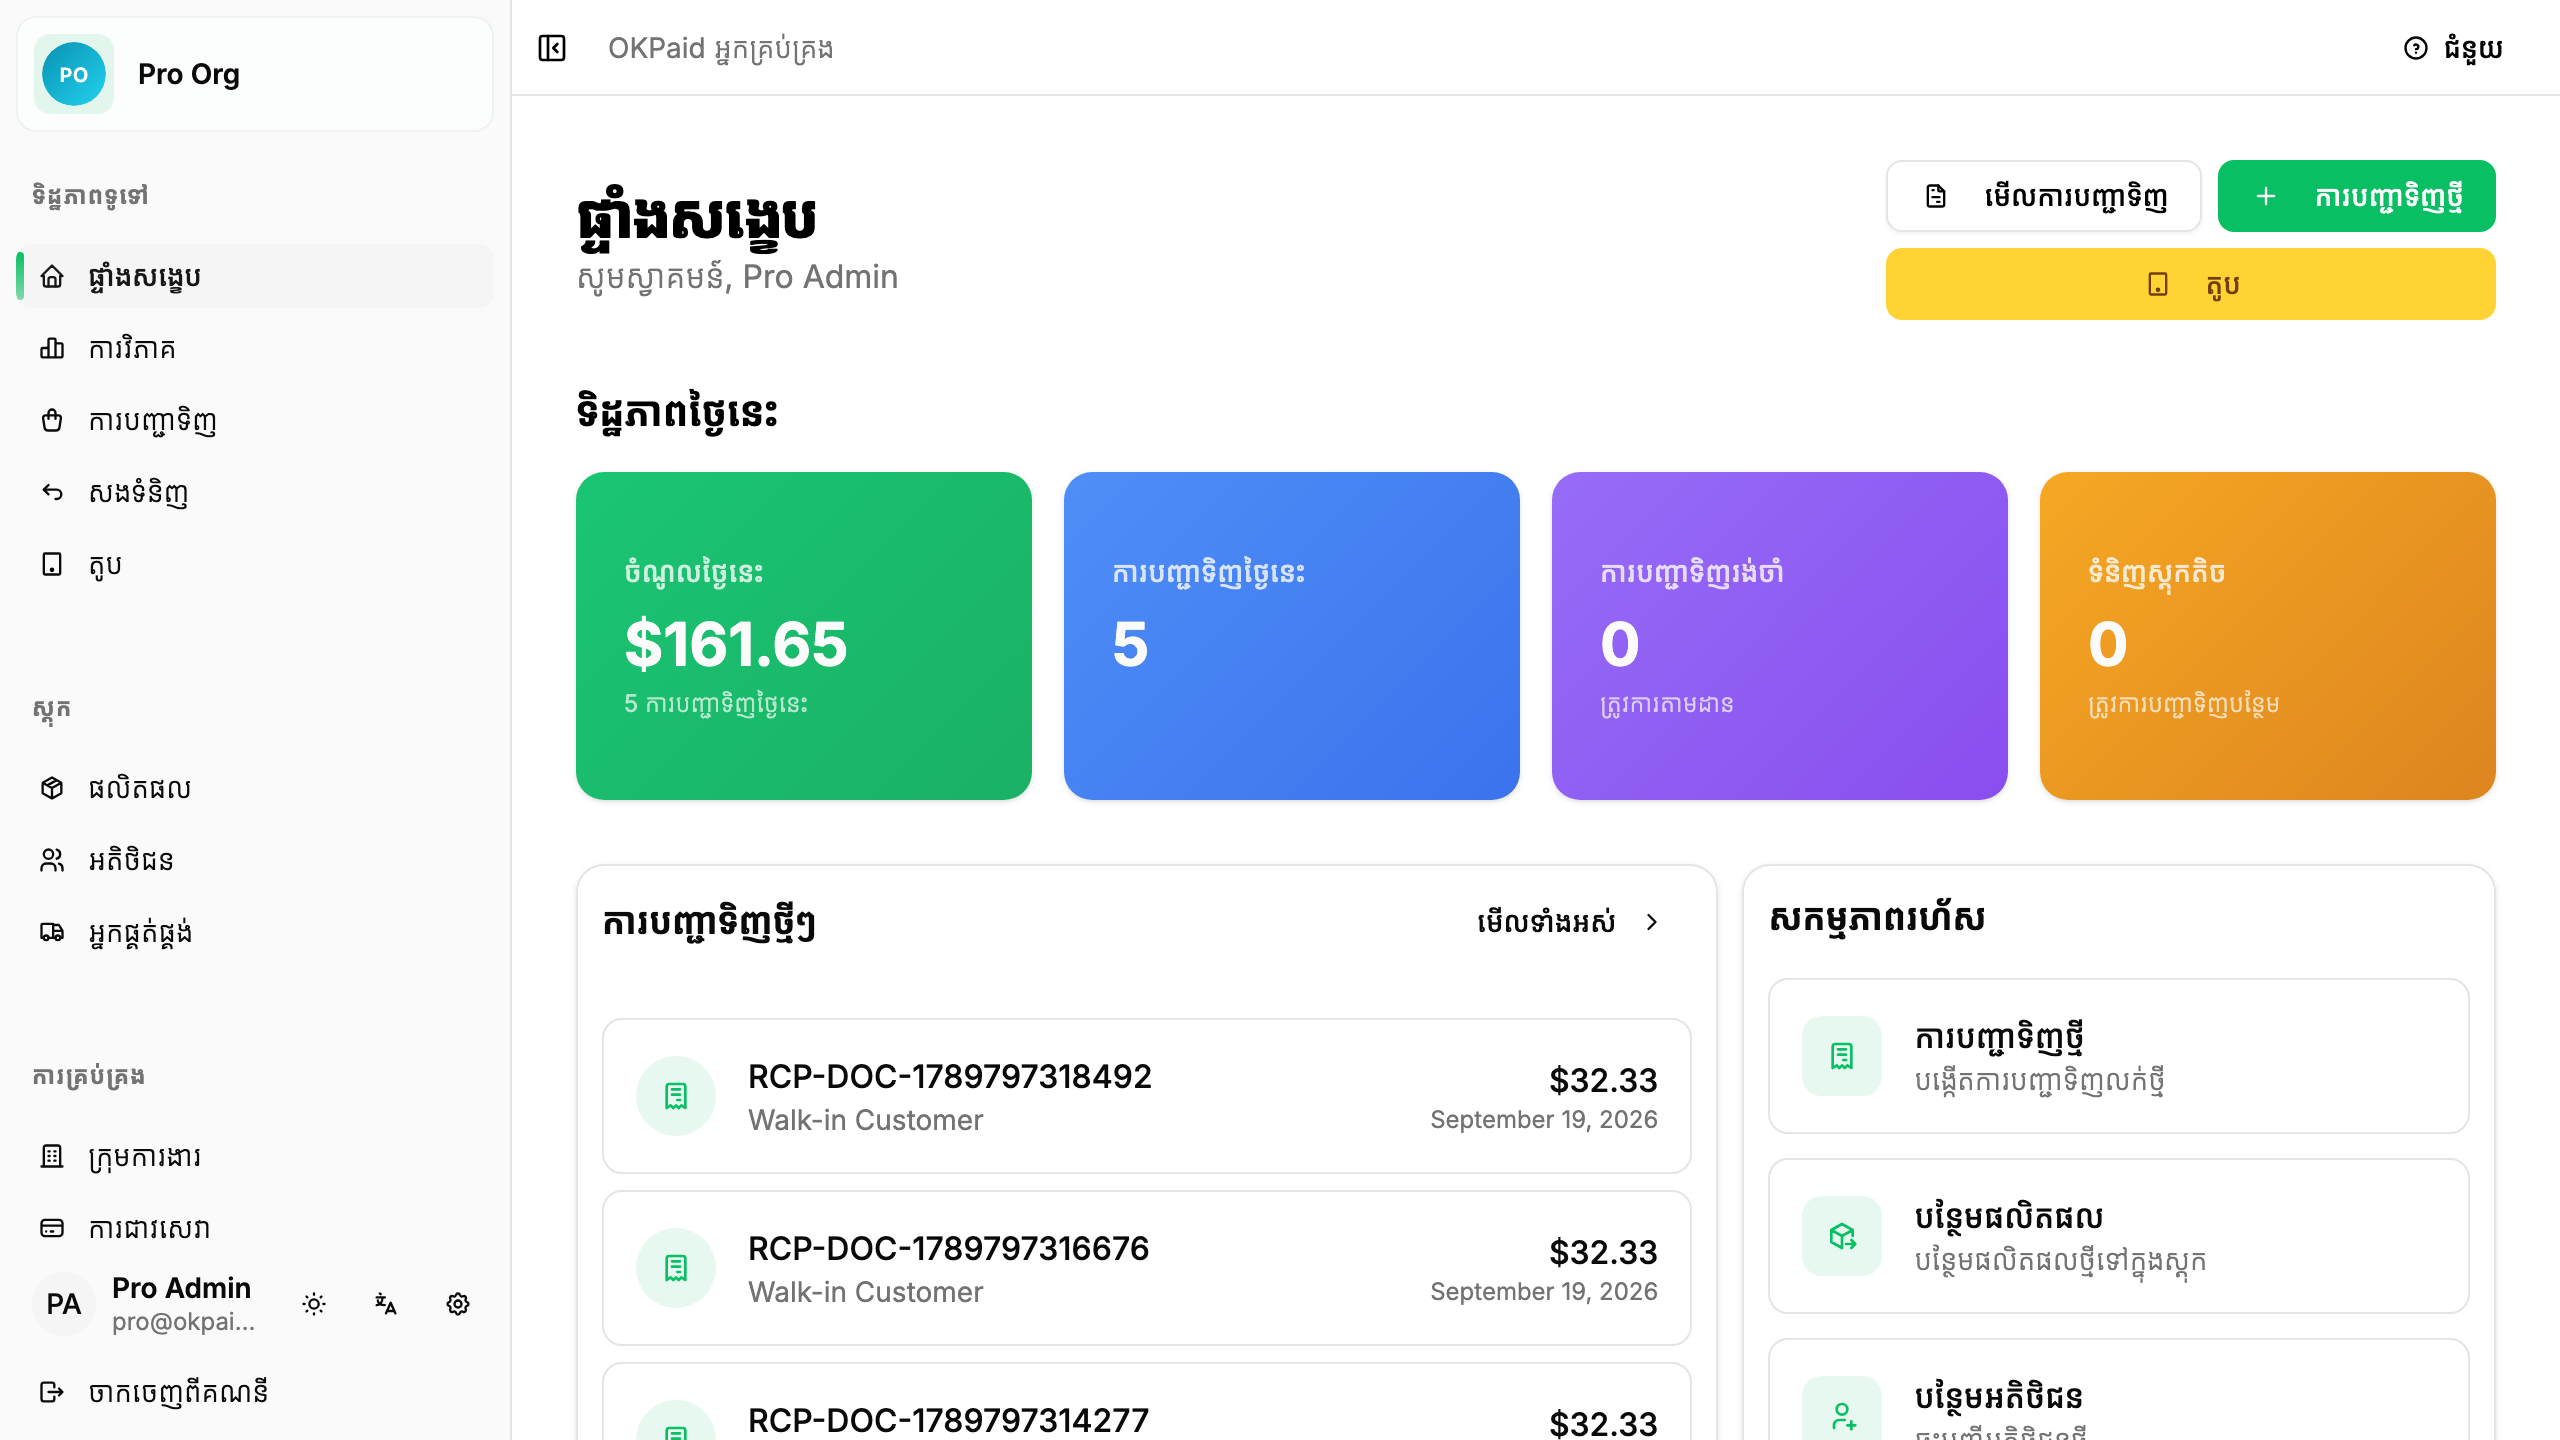Open team via the building icon
This screenshot has height=1440, width=2560.
click(52, 1156)
